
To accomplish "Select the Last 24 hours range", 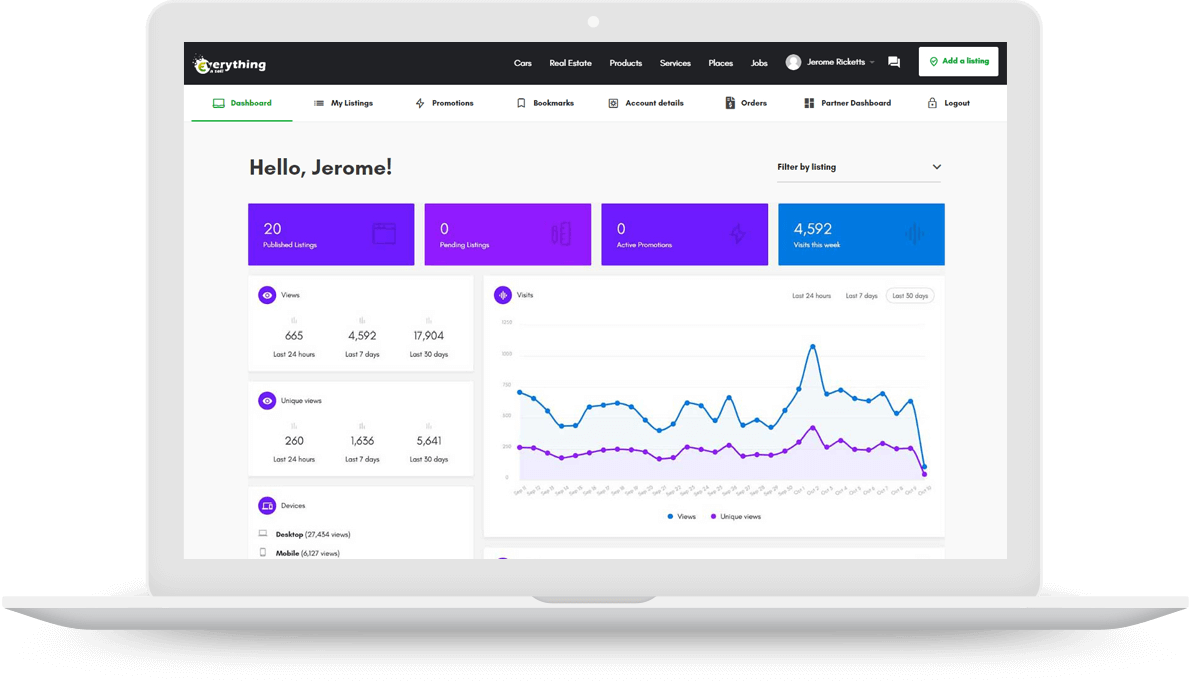I will (x=811, y=296).
